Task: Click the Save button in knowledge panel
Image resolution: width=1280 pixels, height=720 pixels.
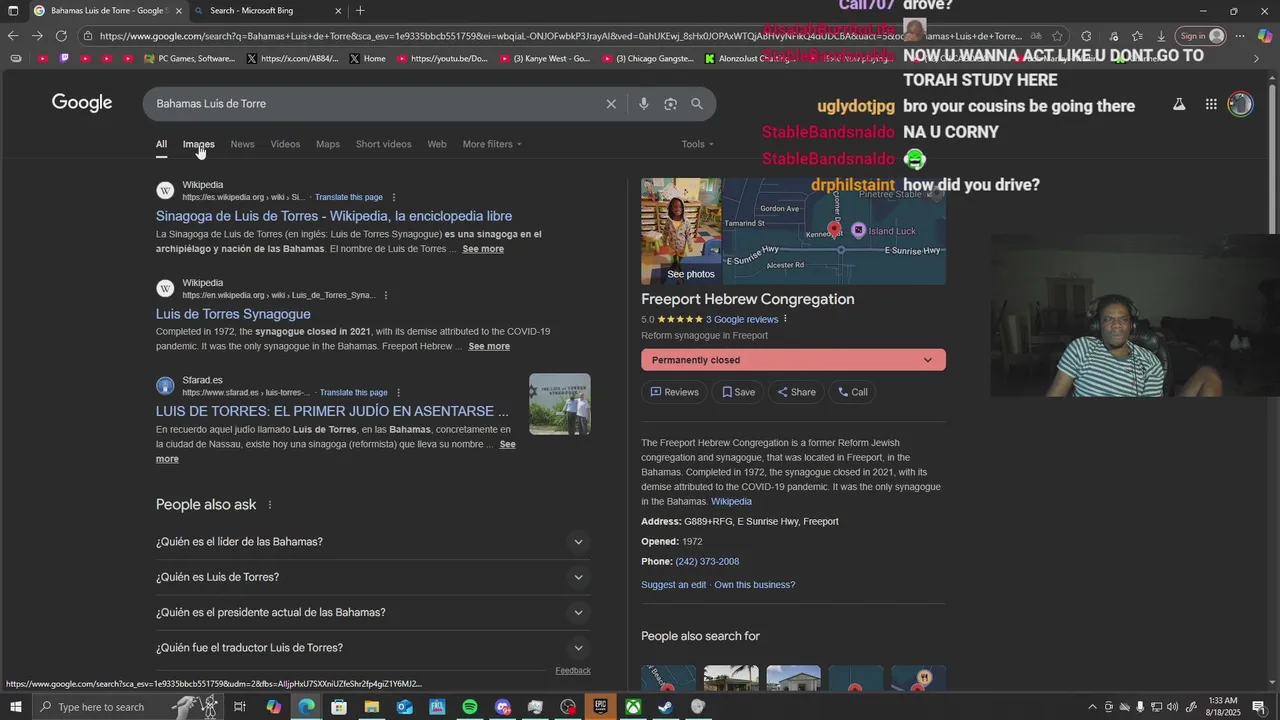Action: pos(739,392)
